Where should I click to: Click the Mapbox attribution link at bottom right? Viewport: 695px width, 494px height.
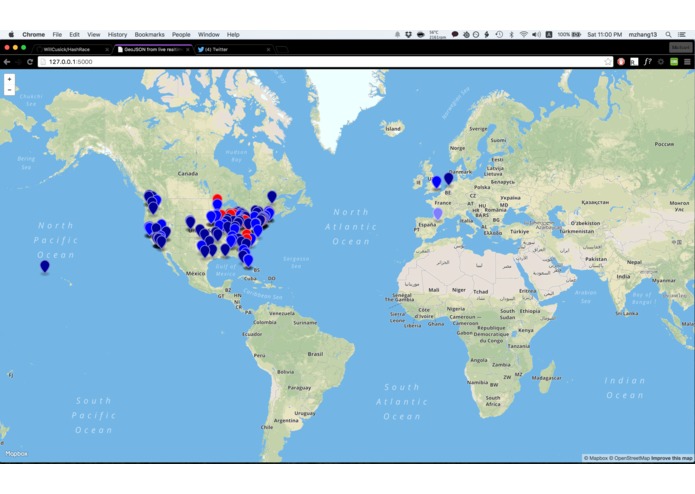[x=595, y=458]
